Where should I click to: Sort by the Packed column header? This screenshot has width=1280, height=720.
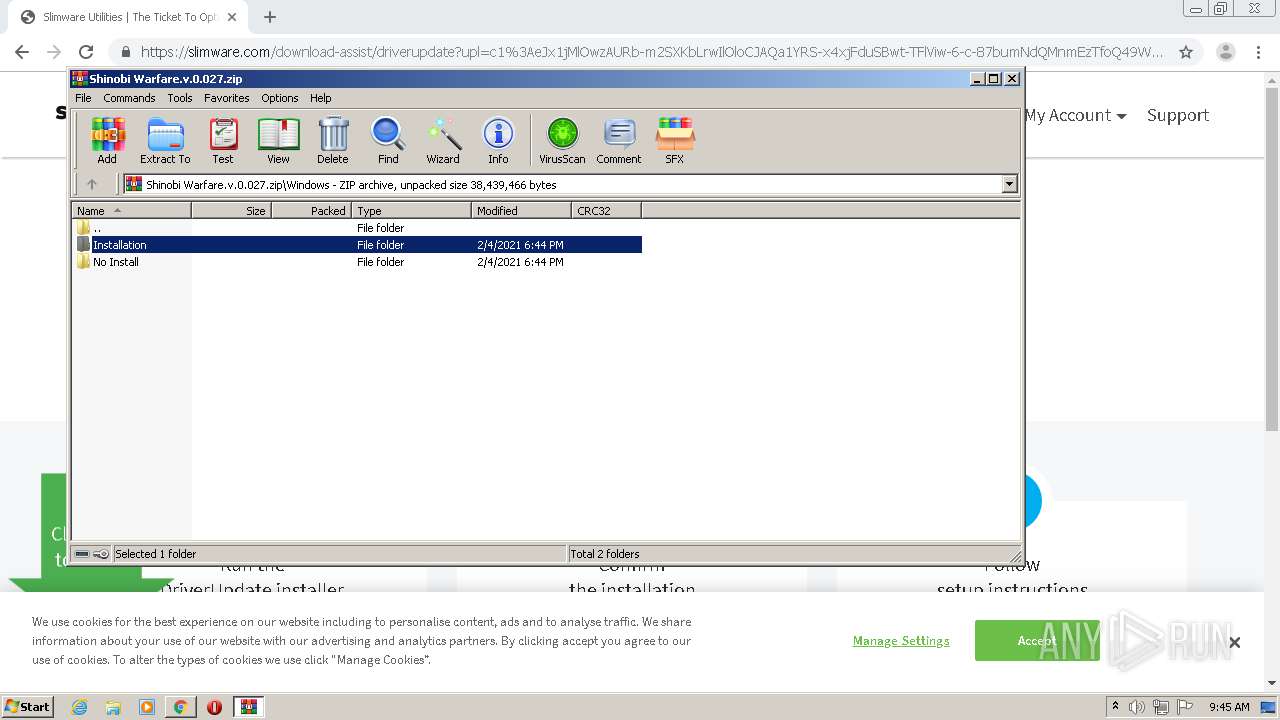[x=311, y=210]
